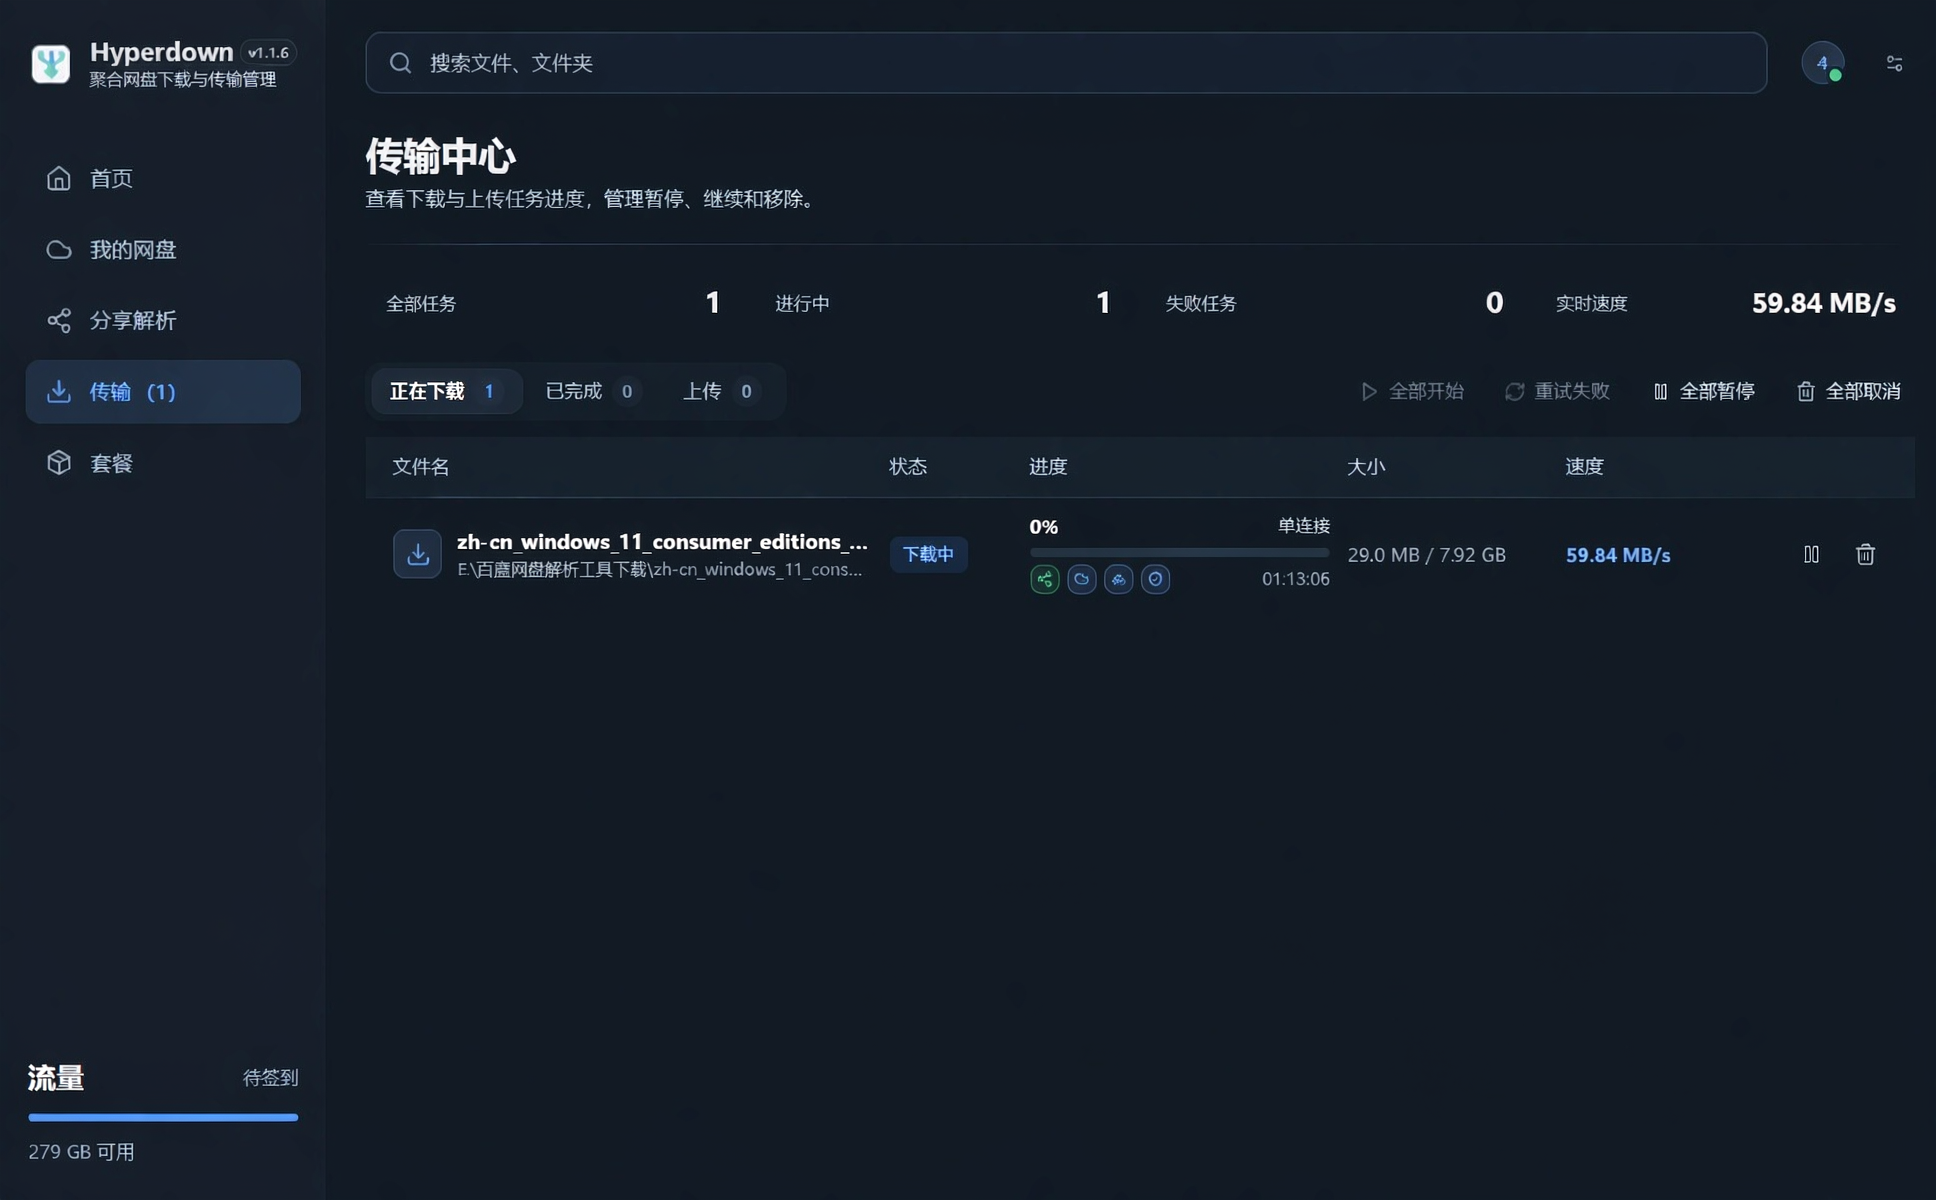
Task: Click the 状态 column header
Action: [x=908, y=467]
